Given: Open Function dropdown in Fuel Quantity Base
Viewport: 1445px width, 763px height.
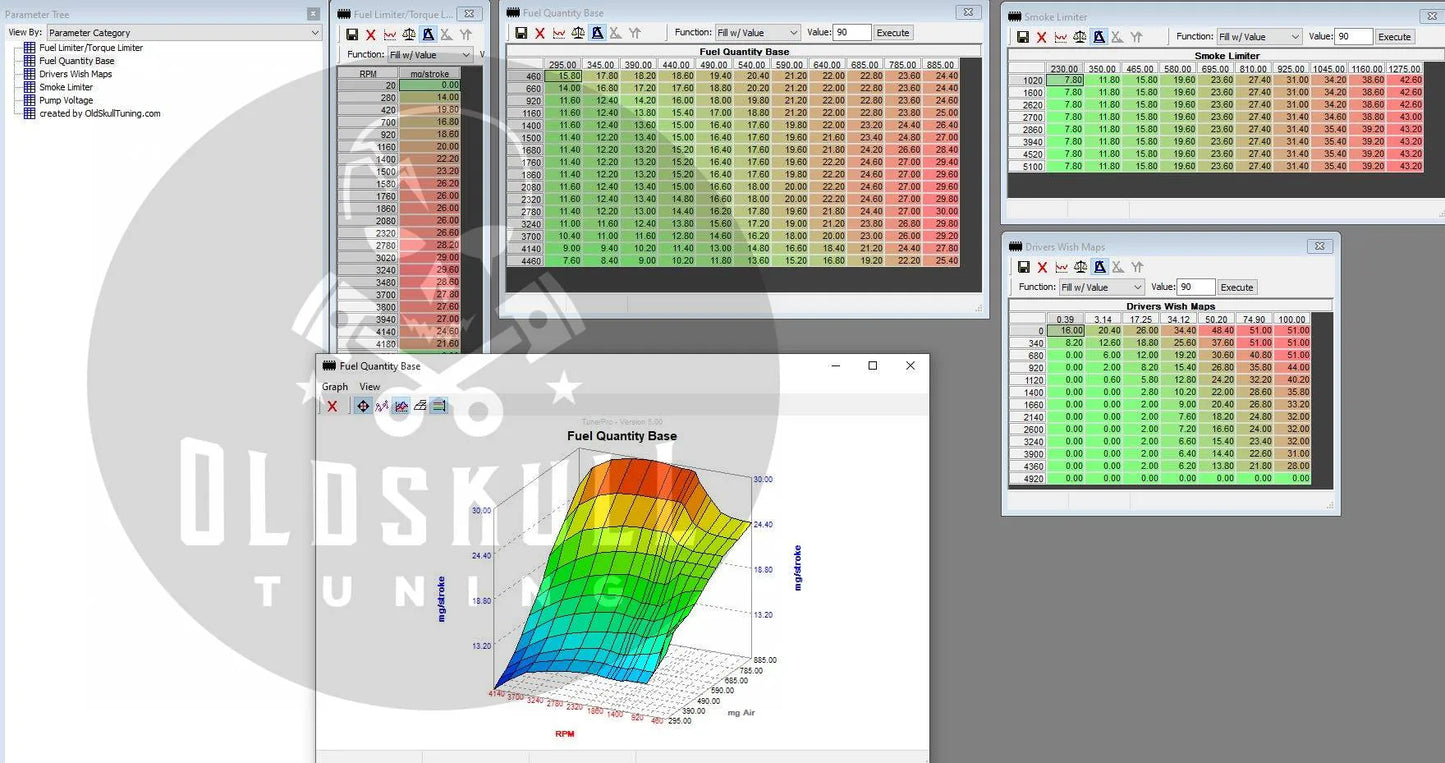Looking at the screenshot, I should click(757, 33).
